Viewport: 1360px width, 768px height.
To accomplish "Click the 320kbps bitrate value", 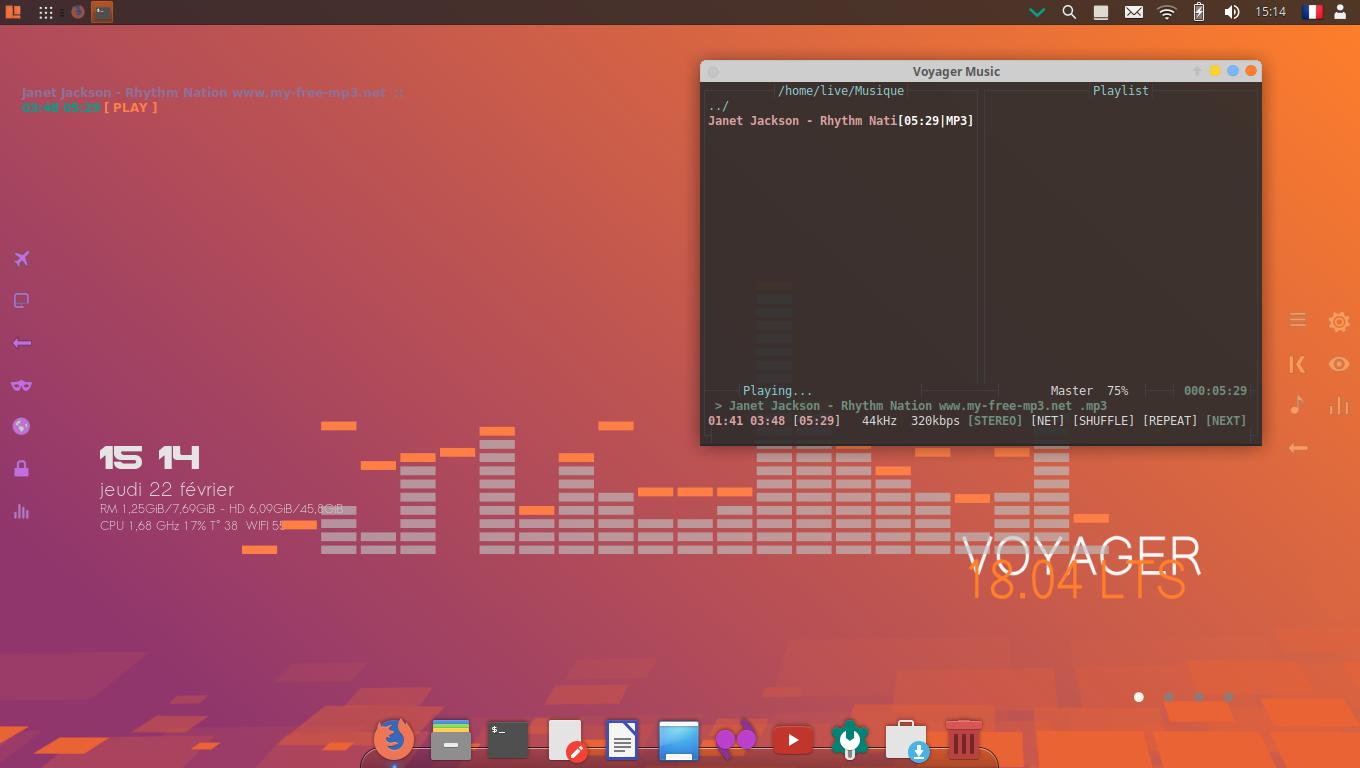I will [935, 421].
